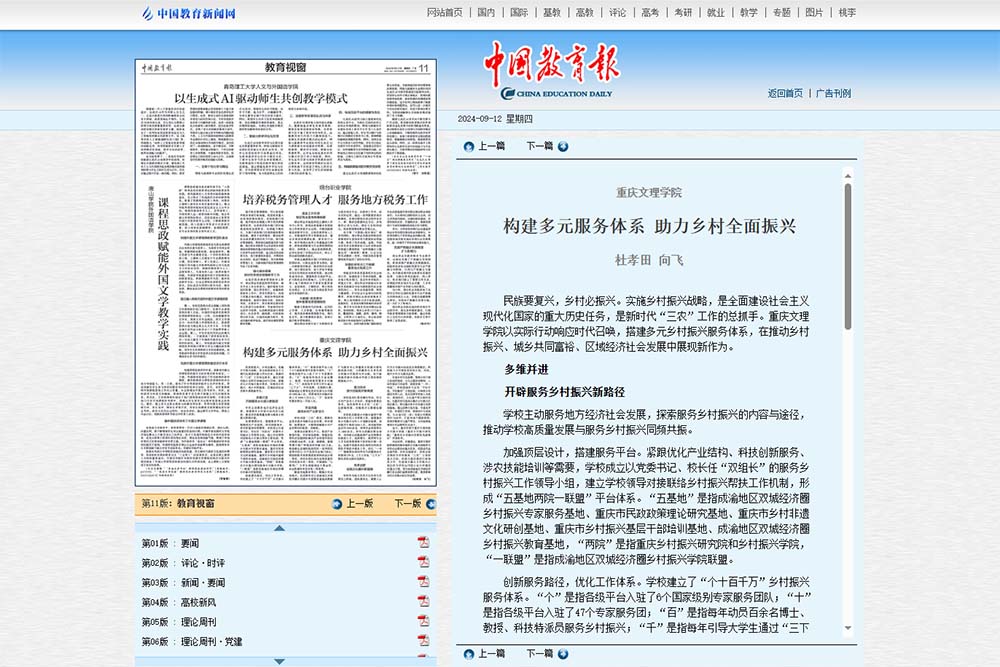1000x667 pixels.
Task: Click the down arrow below the edition list
Action: (280, 662)
